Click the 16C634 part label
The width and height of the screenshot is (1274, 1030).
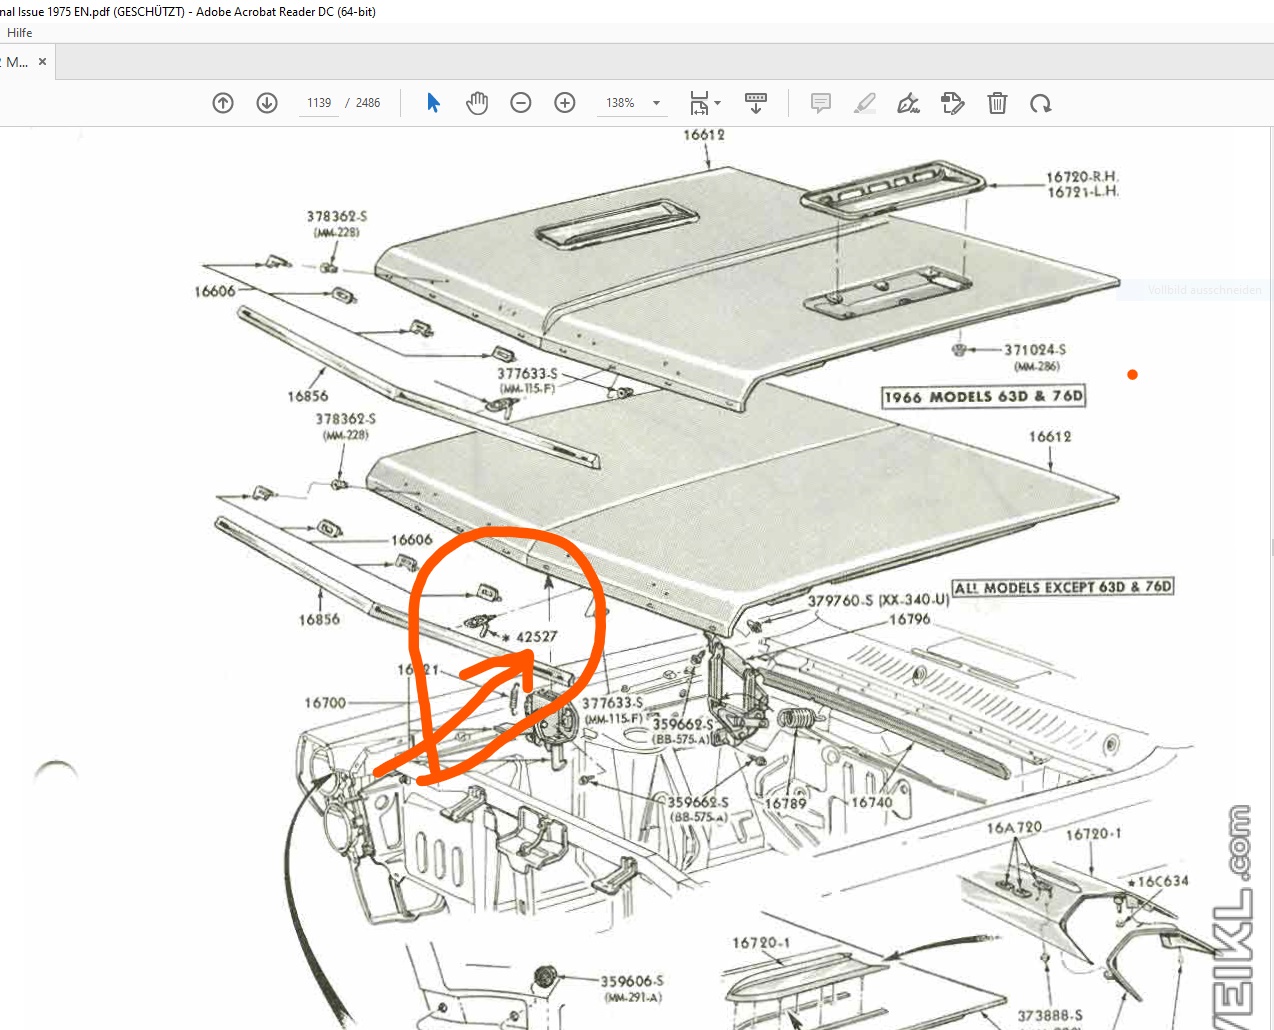(1163, 881)
